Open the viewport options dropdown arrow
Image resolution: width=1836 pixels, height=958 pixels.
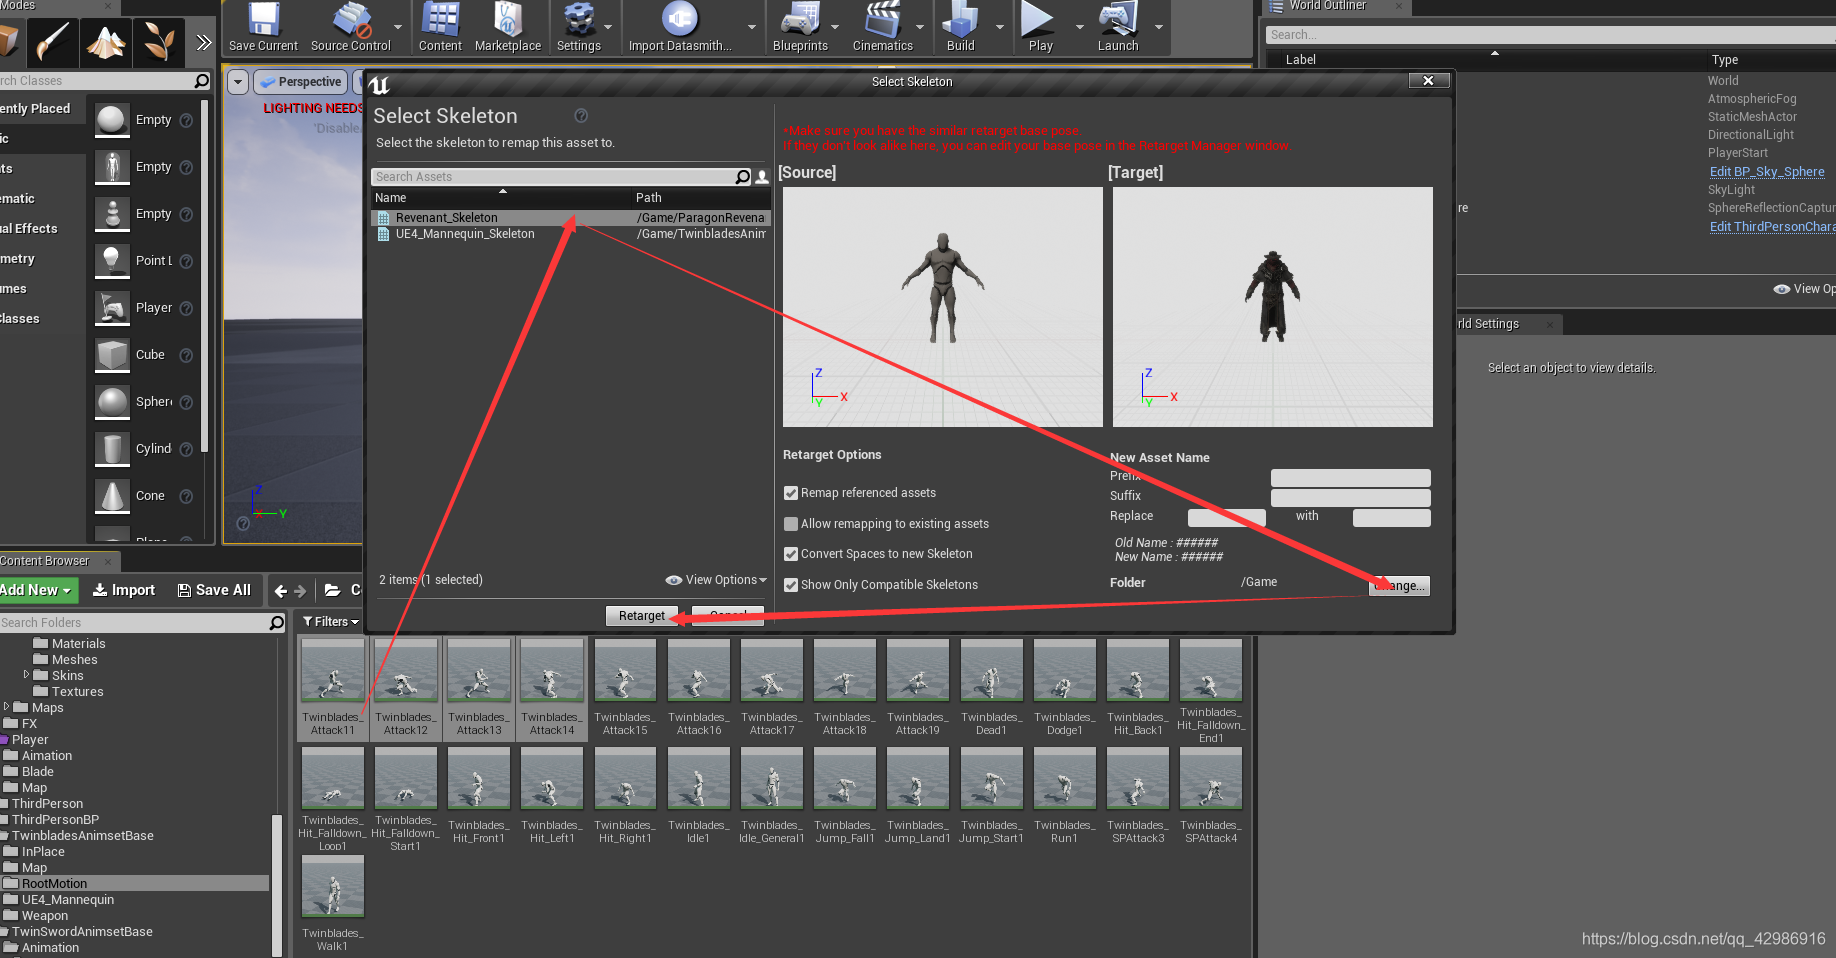pyautogui.click(x=238, y=82)
